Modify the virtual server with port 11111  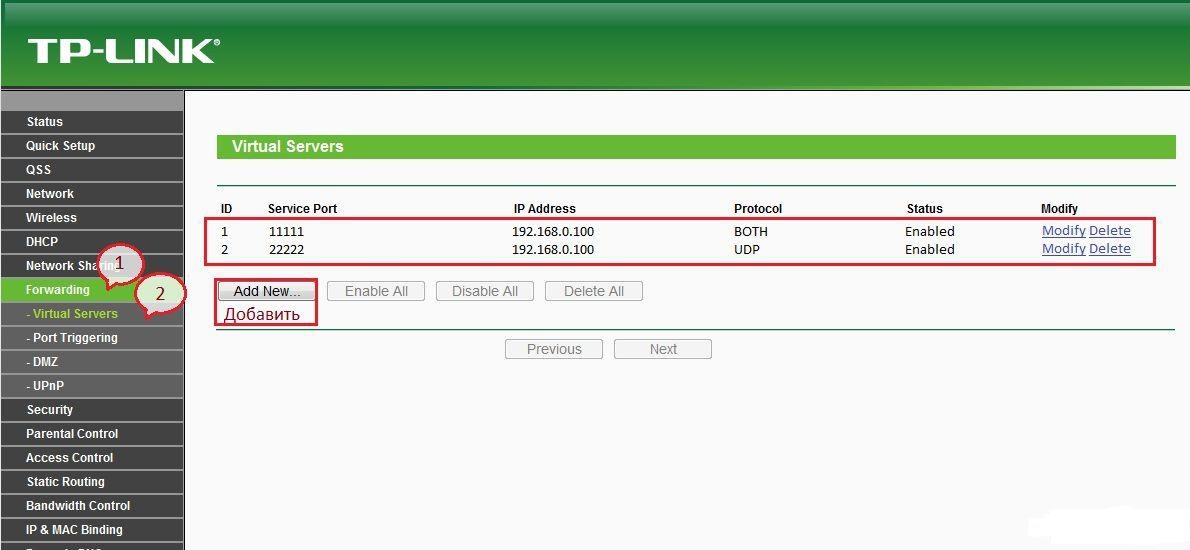tap(1063, 231)
